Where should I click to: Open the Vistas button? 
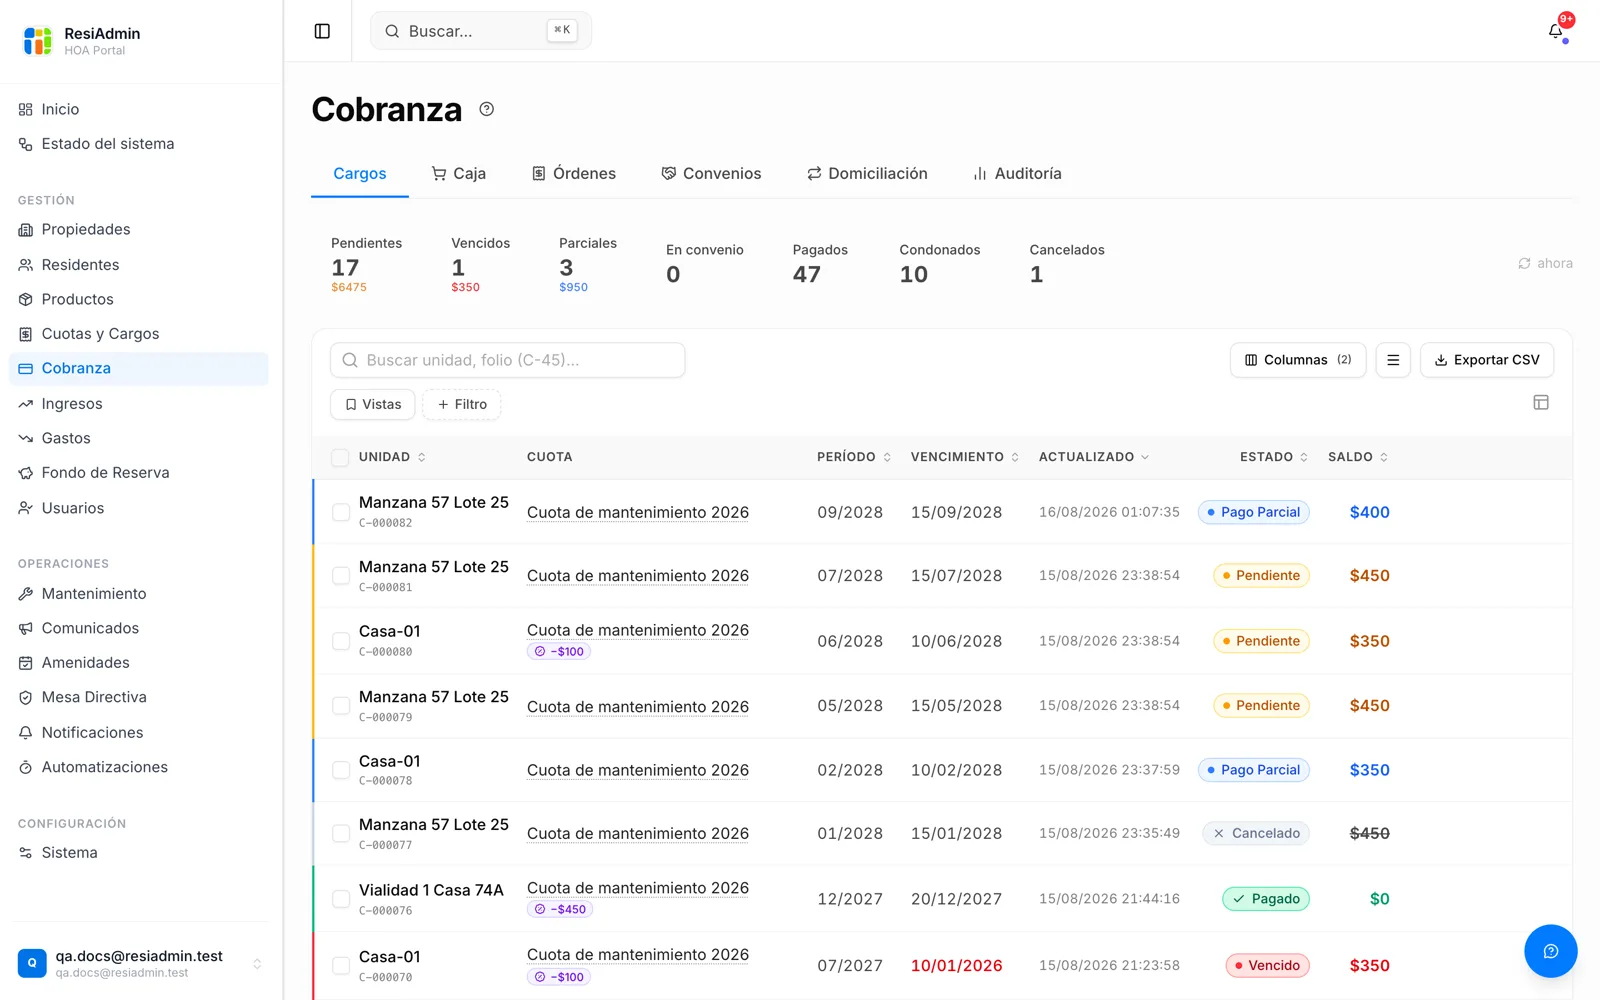(373, 404)
